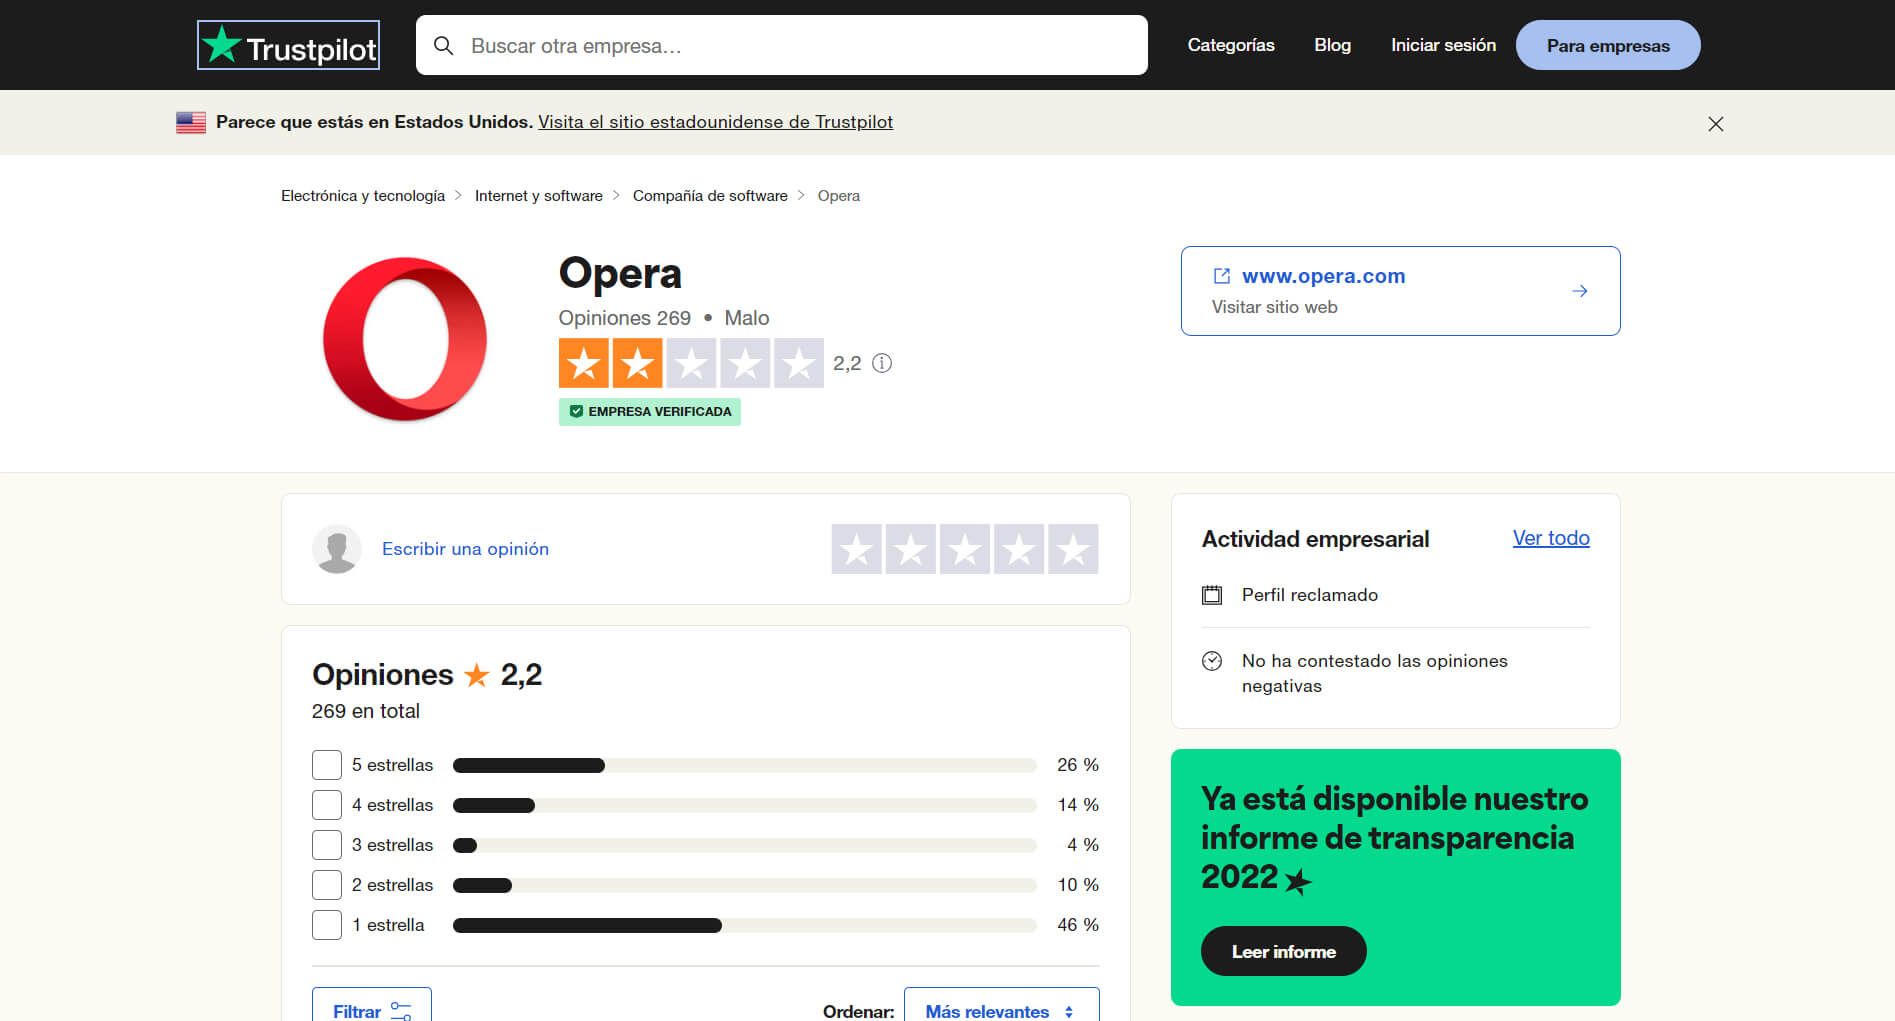1895x1021 pixels.
Task: Open Compañía de software breadcrumb
Action: (x=710, y=196)
